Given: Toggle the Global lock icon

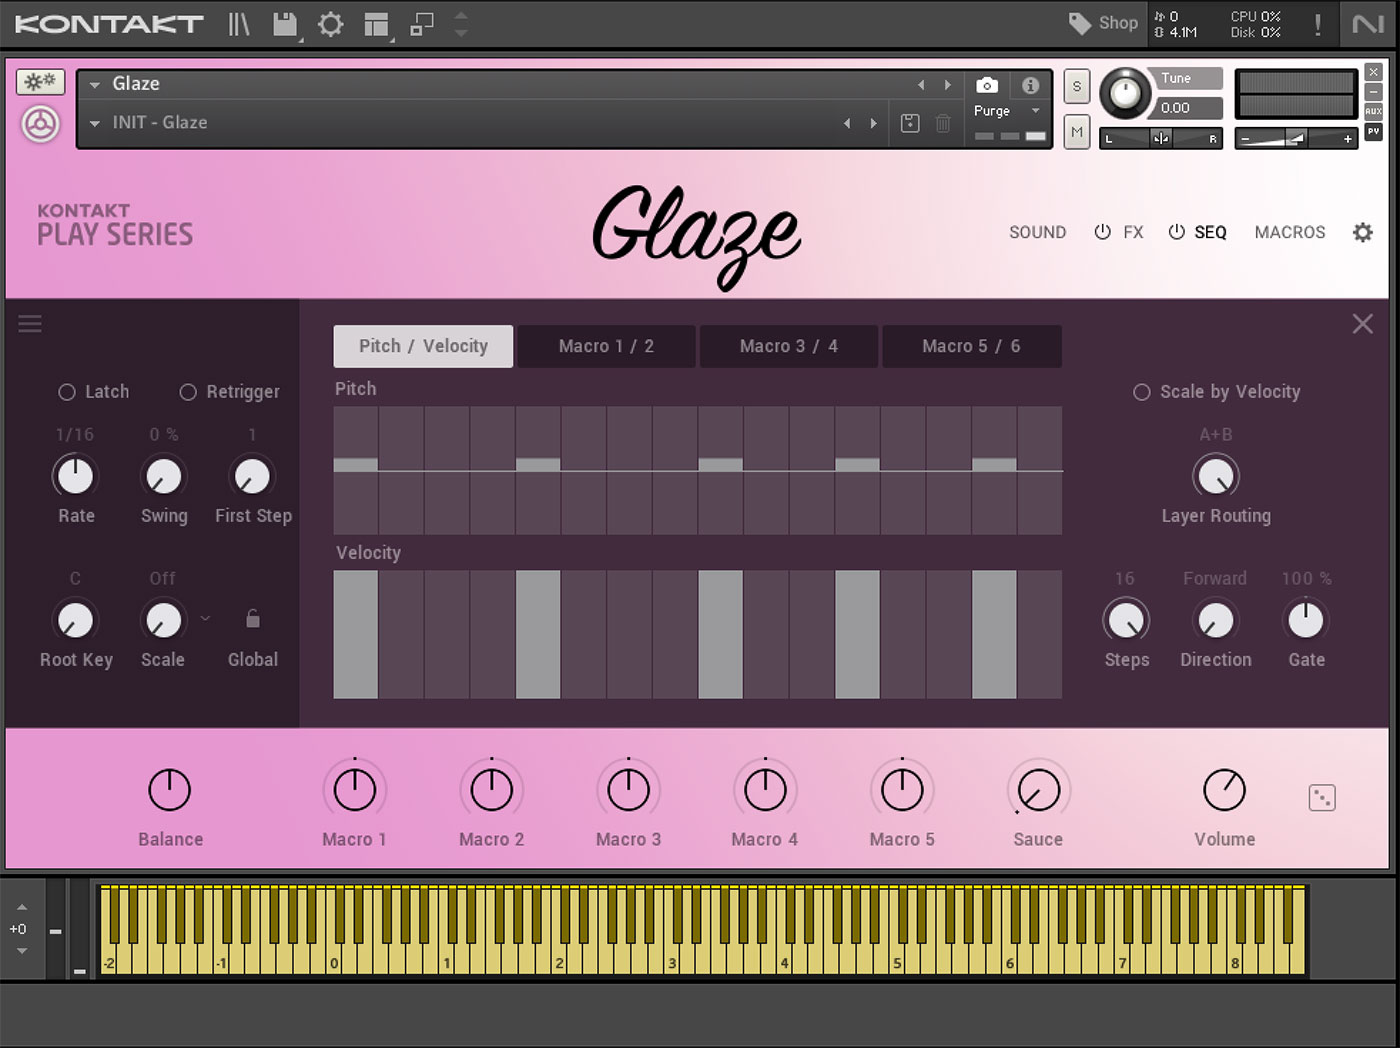Looking at the screenshot, I should (253, 619).
